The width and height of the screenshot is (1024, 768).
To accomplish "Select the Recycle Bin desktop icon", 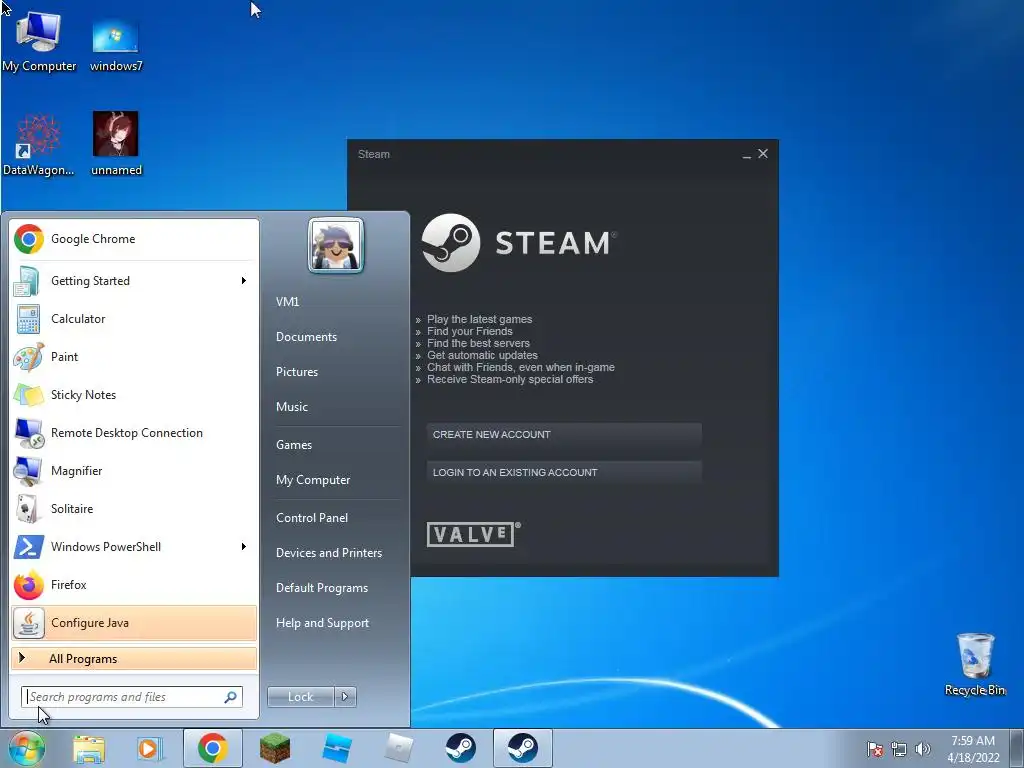I will click(975, 664).
